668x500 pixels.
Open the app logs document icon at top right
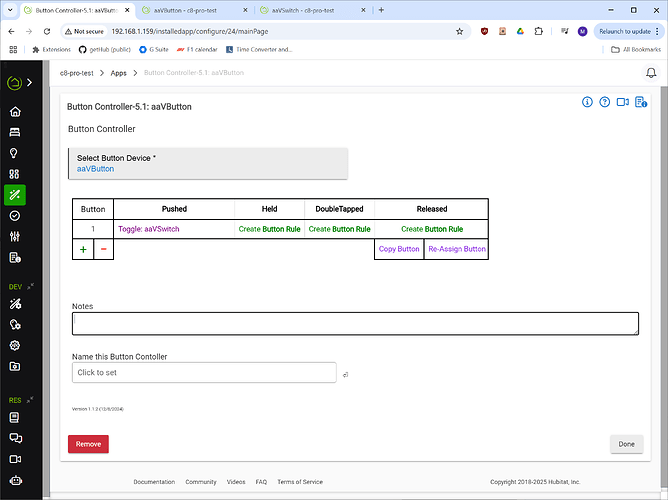click(641, 102)
